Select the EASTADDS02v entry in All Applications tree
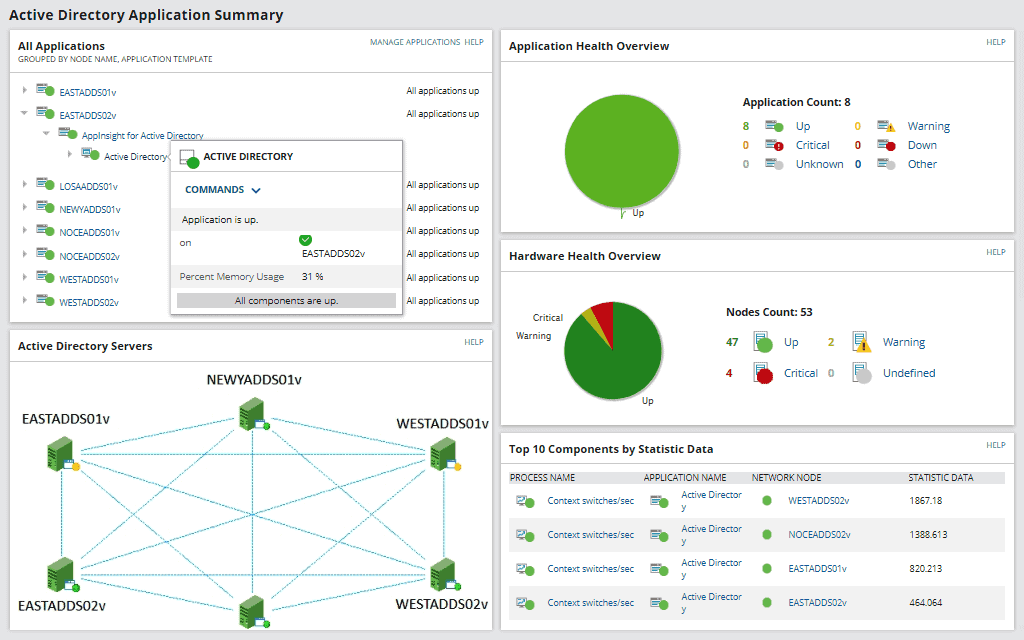This screenshot has height=640, width=1024. (90, 114)
